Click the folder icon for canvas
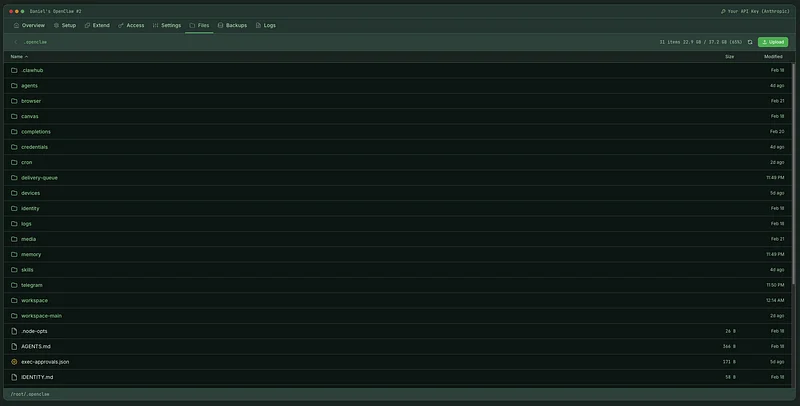 tap(14, 116)
